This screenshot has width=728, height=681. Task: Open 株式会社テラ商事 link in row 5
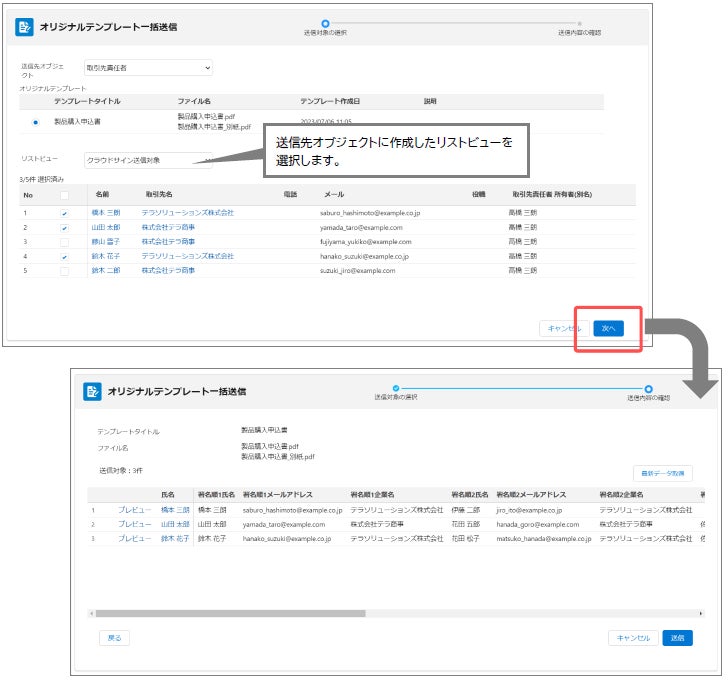pos(168,270)
